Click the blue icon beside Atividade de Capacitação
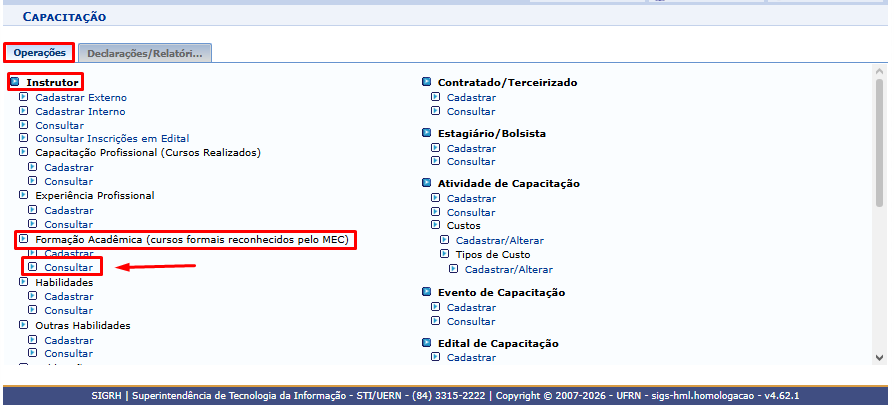The height and width of the screenshot is (409, 894). pos(426,183)
